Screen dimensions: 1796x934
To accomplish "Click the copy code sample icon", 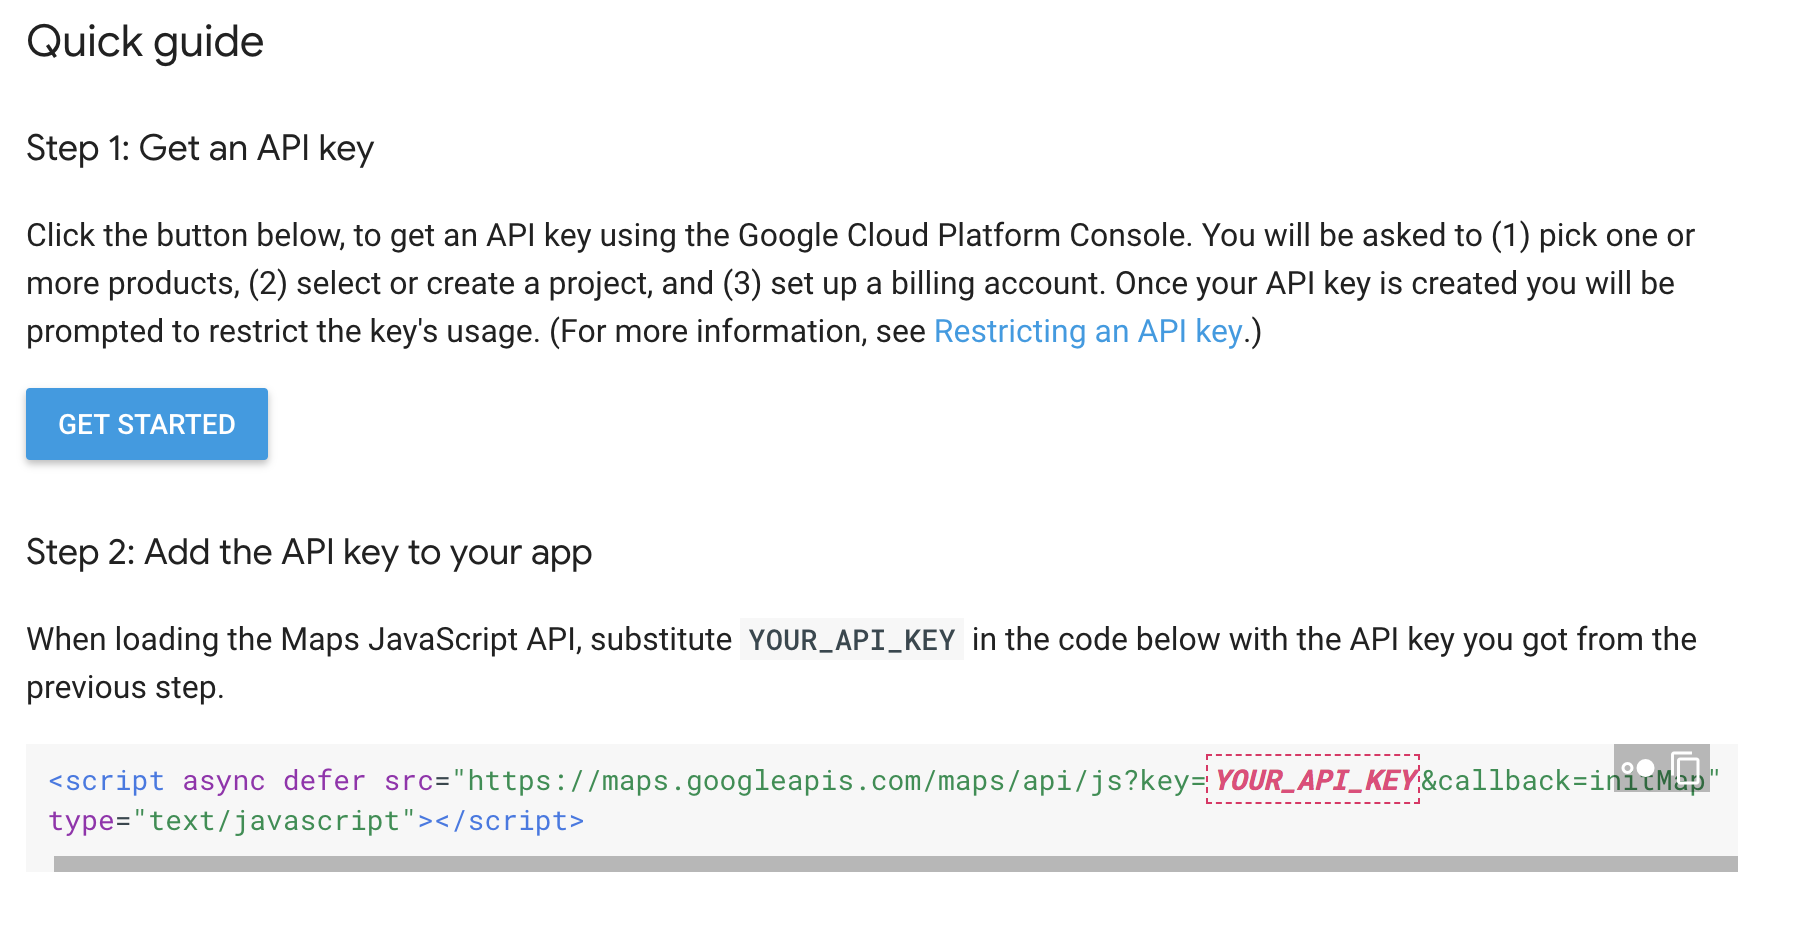I will (1686, 768).
